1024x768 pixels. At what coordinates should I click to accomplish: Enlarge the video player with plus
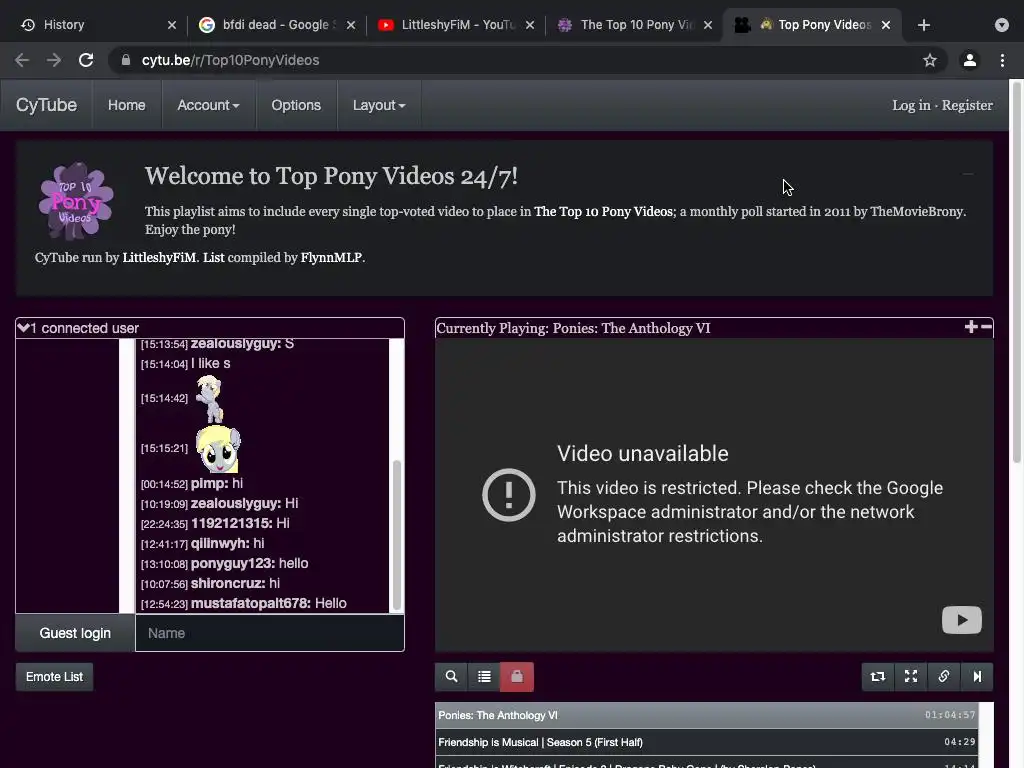971,327
